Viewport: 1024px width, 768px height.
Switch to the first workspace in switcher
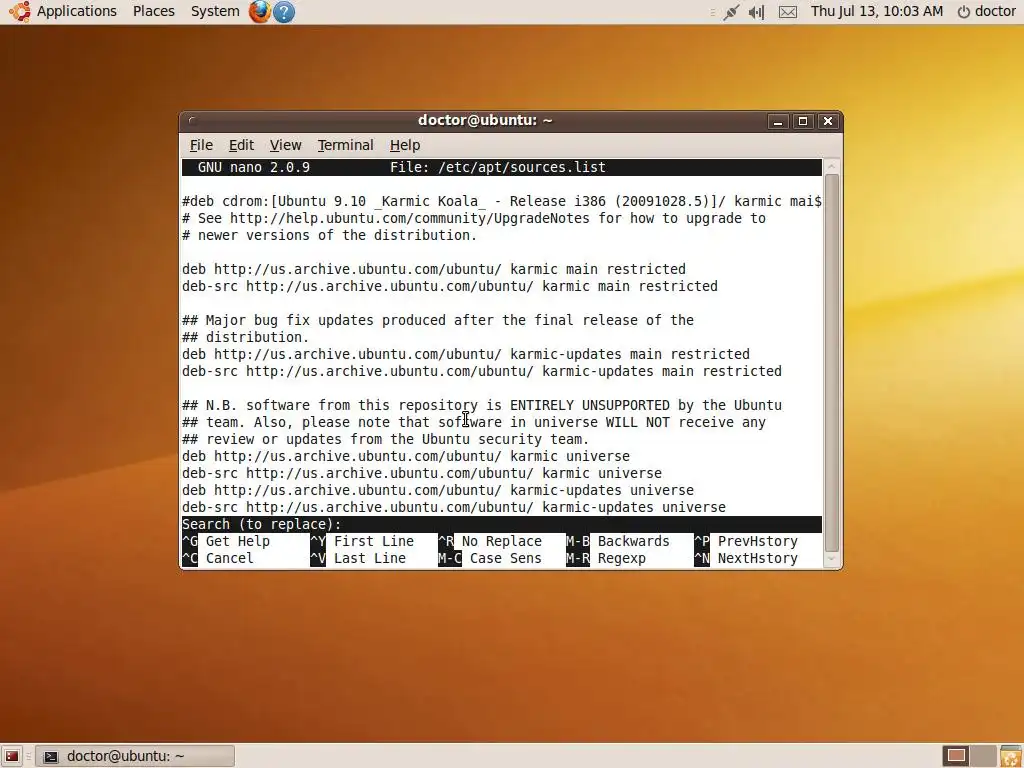tap(956, 756)
